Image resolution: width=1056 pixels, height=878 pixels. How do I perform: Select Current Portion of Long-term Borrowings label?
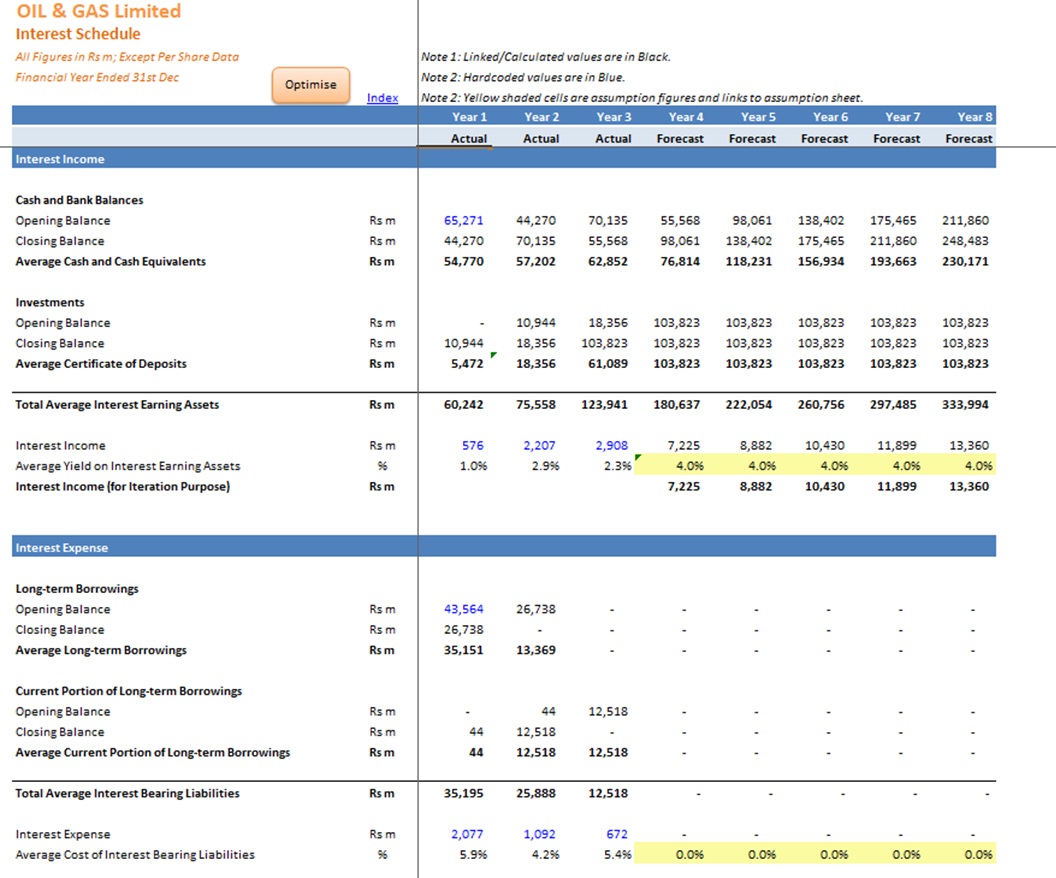pos(129,691)
